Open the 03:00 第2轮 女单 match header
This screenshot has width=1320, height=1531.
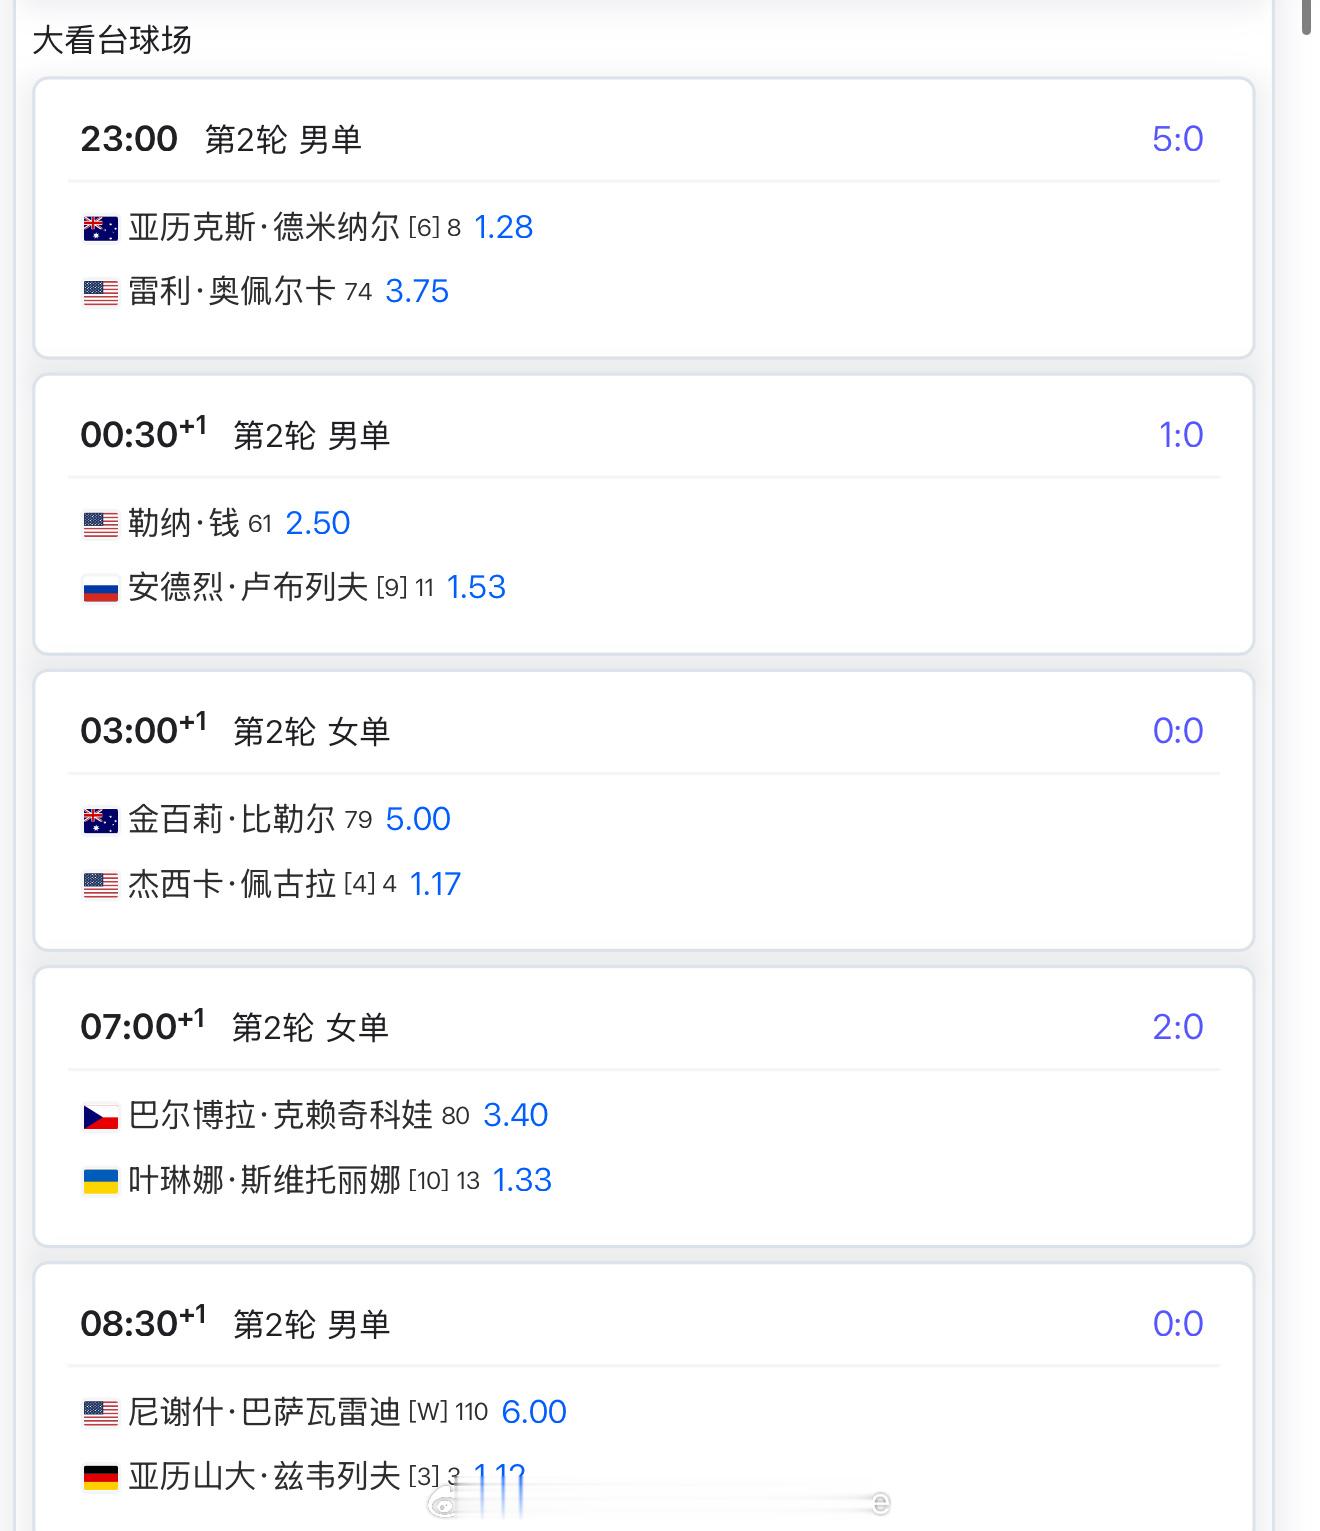tap(235, 730)
